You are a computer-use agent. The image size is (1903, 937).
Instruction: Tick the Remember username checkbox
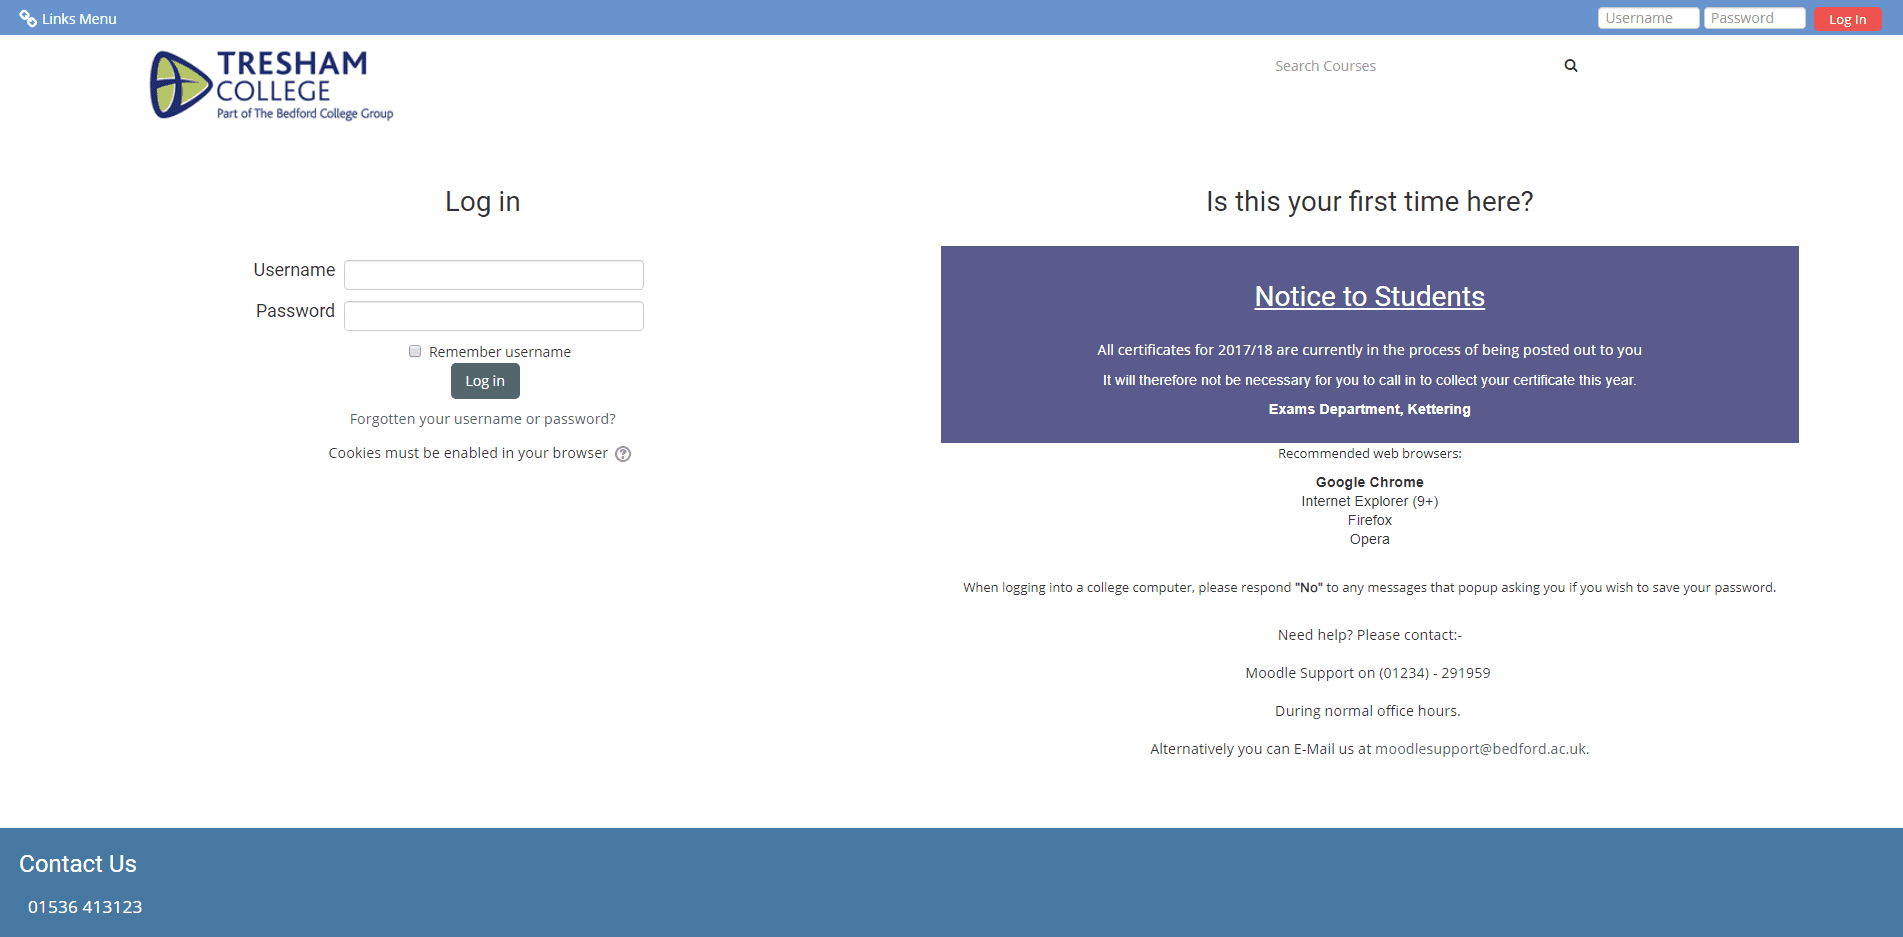click(x=415, y=351)
